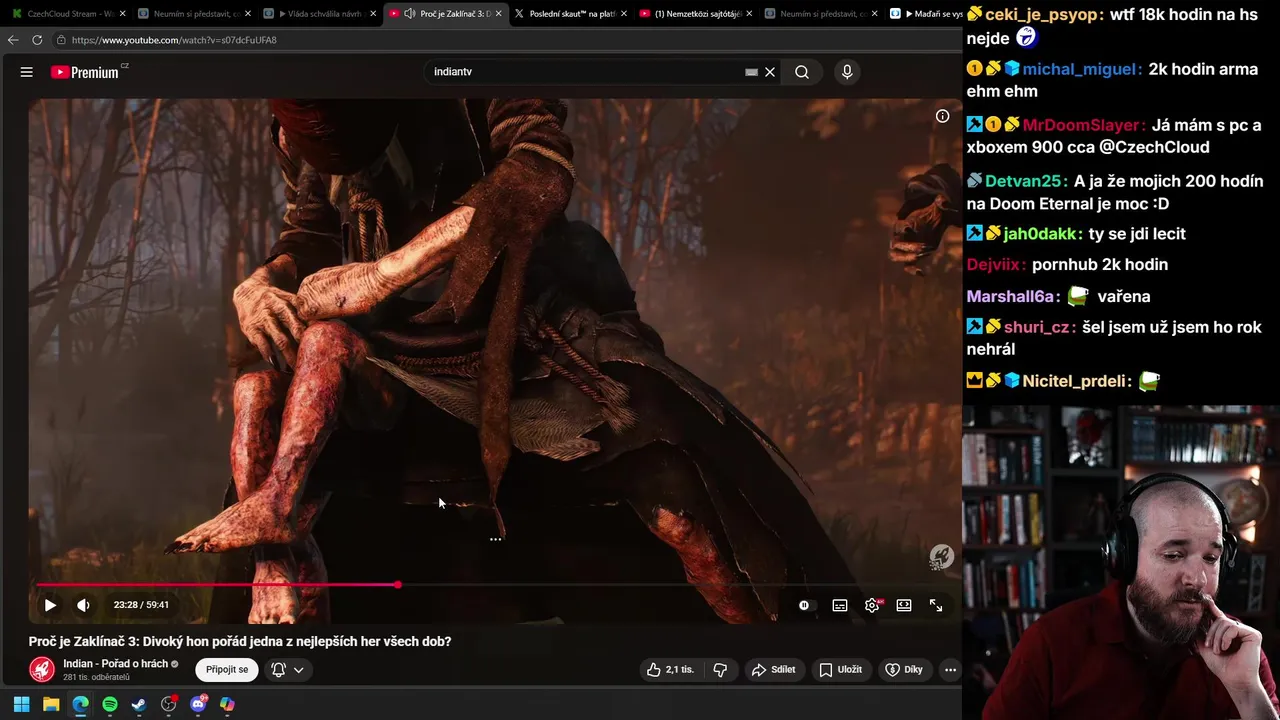Switch to theater mode
Viewport: 1280px width, 720px height.
(904, 605)
